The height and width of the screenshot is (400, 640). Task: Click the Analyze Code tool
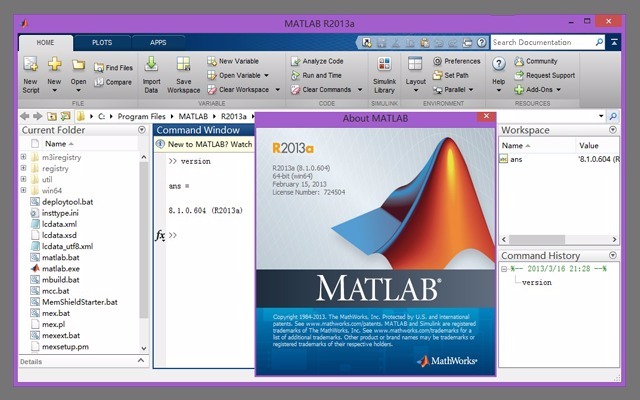pos(316,61)
